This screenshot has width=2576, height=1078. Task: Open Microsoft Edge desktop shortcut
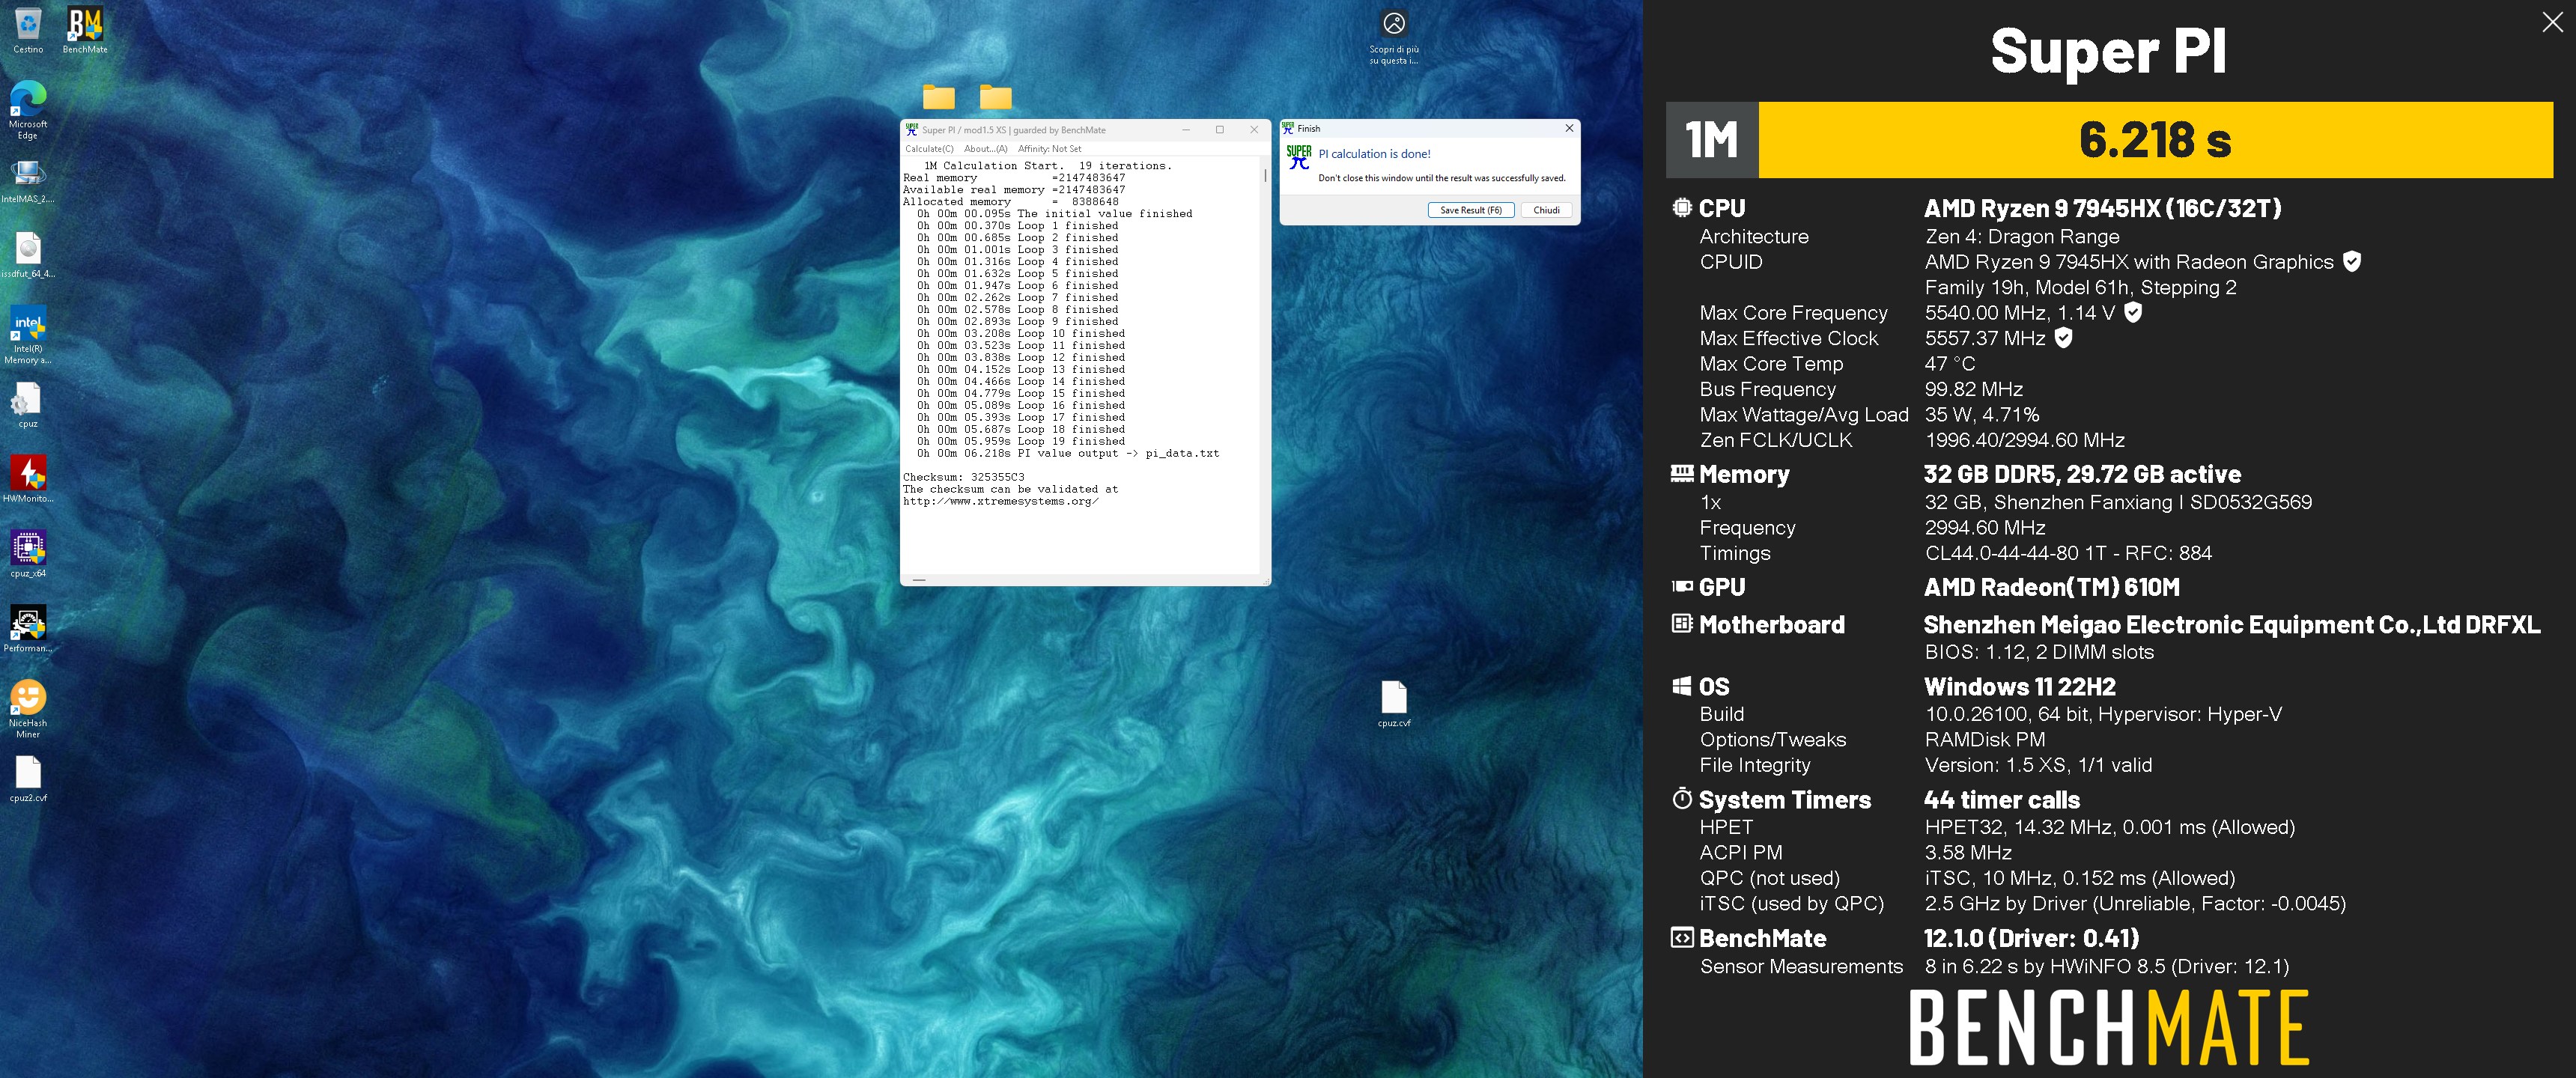coord(28,109)
